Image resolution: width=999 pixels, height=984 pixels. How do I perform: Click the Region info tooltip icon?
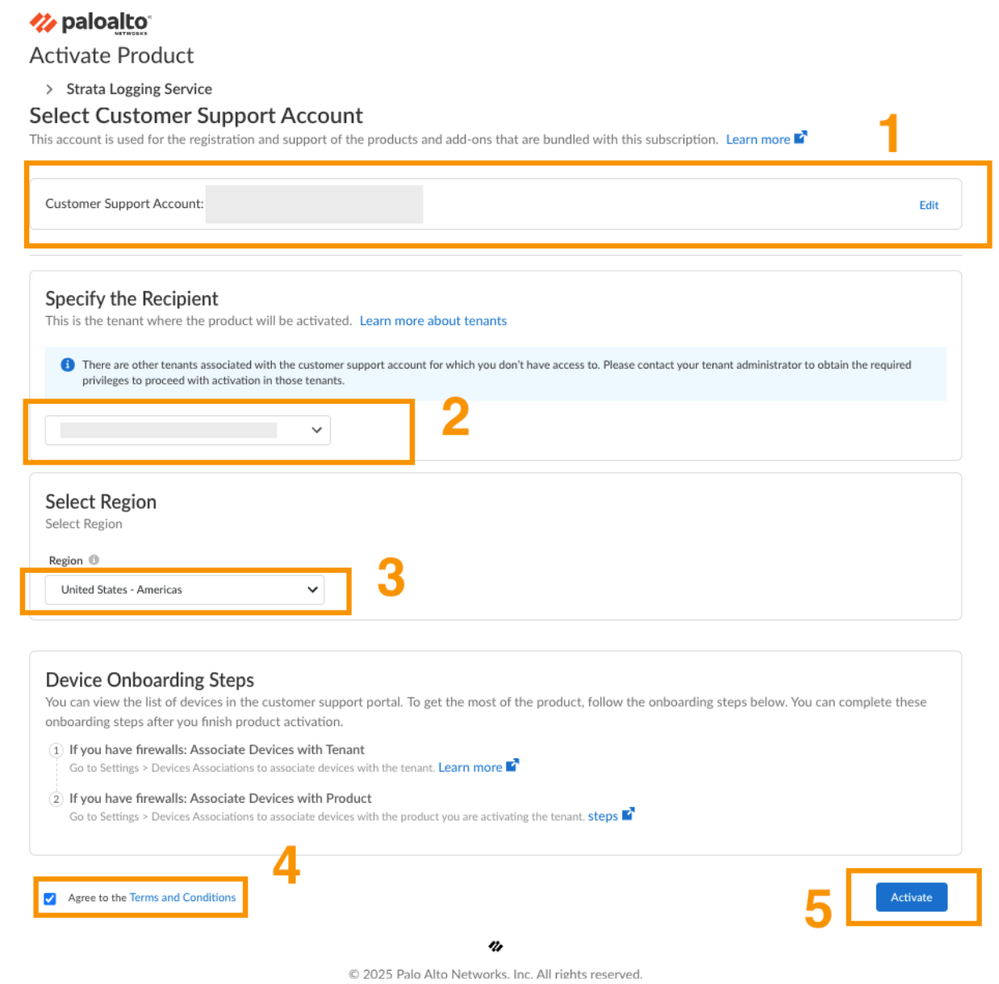pos(94,560)
